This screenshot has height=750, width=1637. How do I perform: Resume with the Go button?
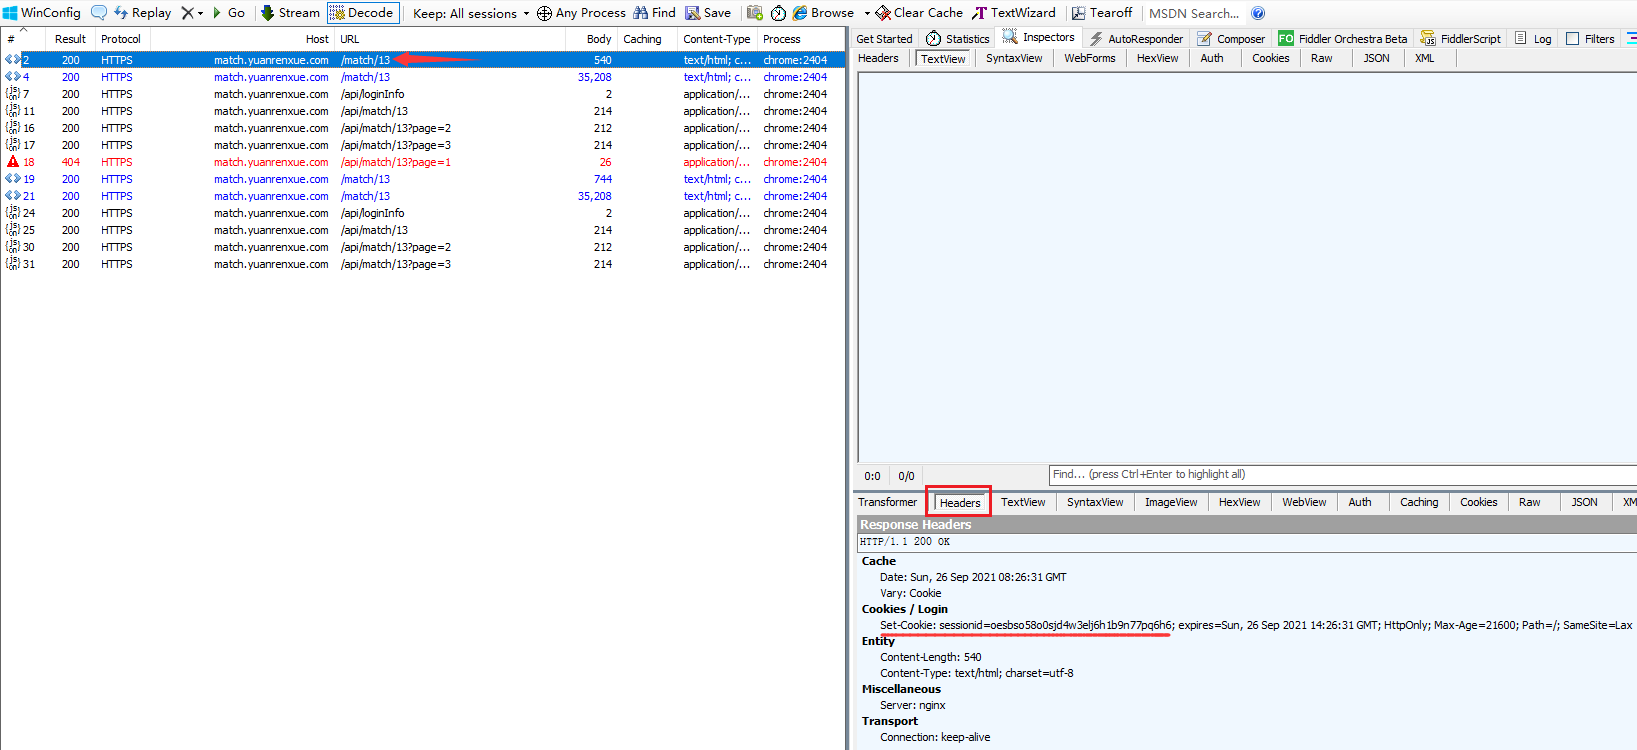(x=229, y=13)
